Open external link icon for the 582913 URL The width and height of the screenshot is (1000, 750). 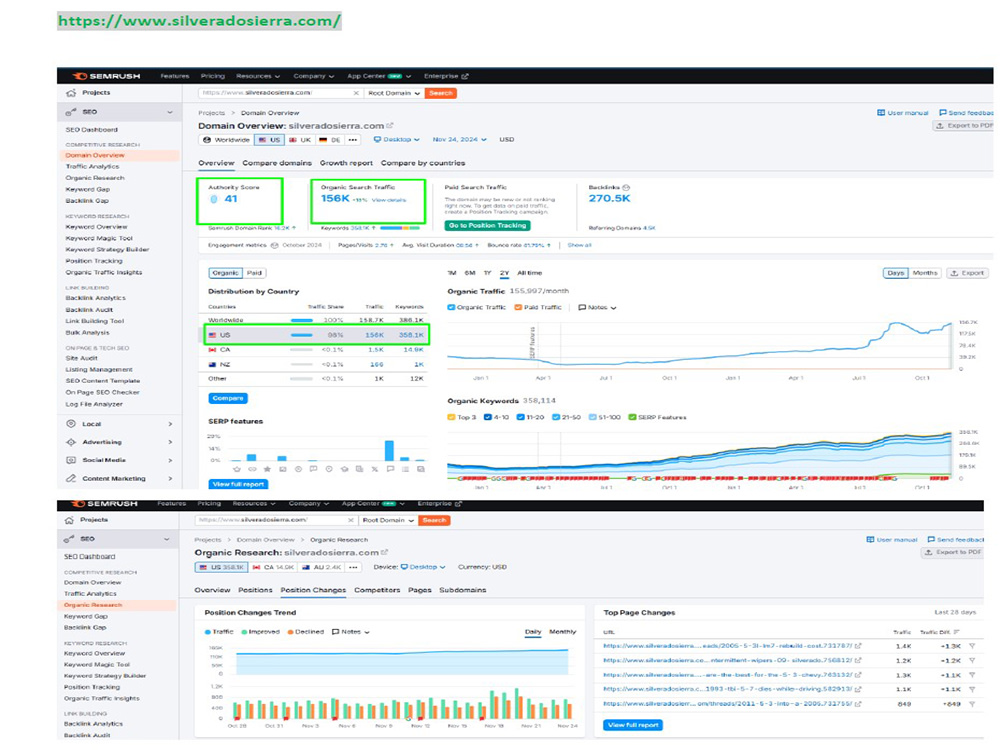pos(858,689)
